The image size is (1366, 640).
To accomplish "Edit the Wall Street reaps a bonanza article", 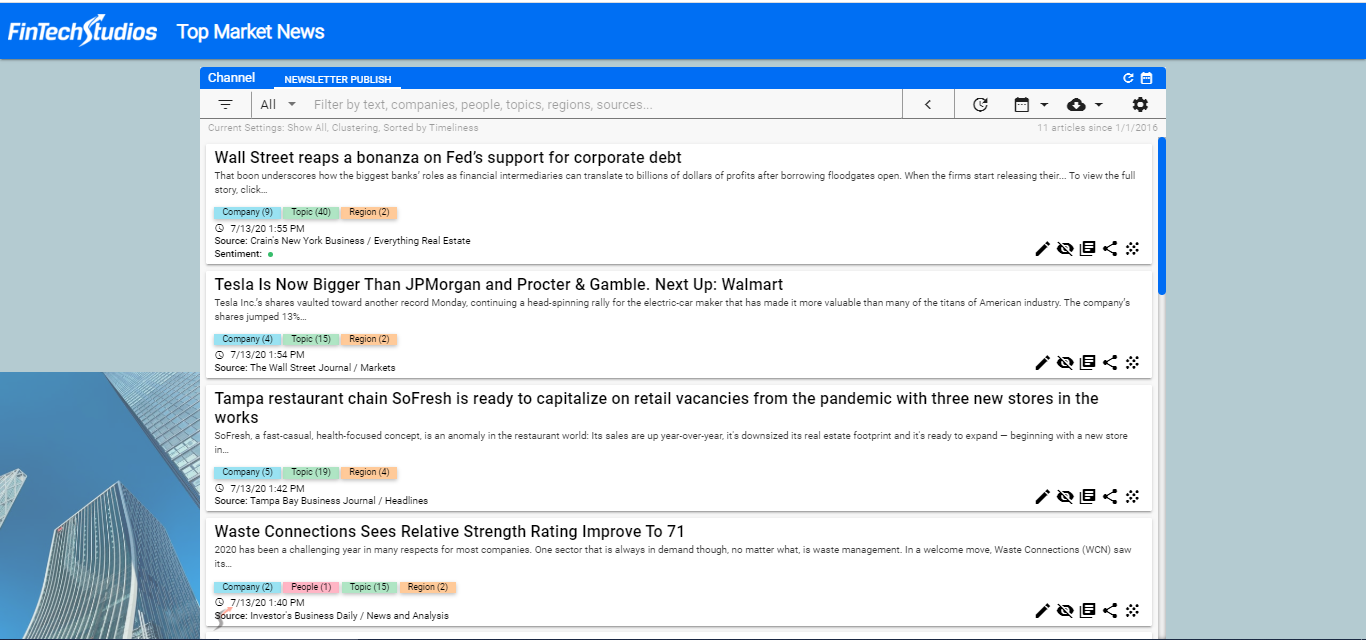I will (1043, 249).
